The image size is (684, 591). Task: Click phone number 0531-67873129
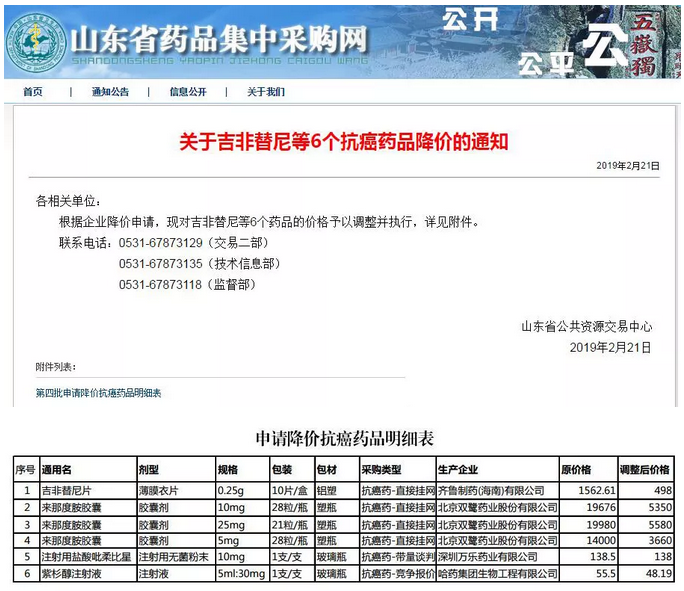[x=161, y=243]
